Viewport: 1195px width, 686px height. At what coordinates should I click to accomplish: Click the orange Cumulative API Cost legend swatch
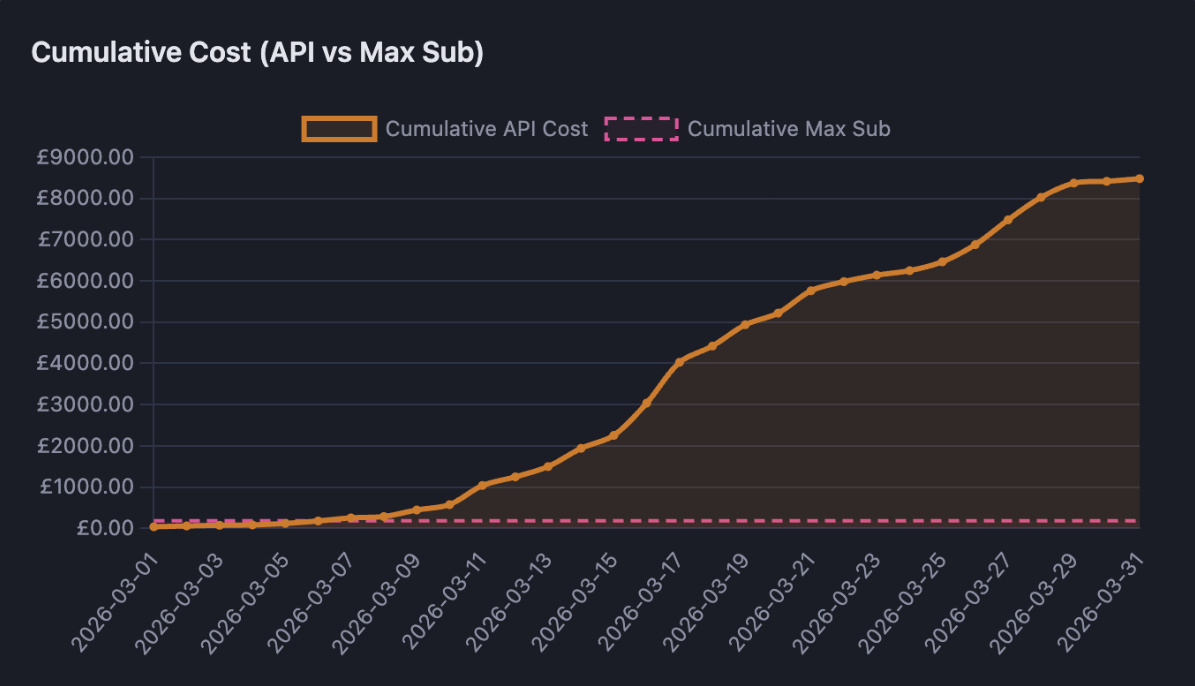pyautogui.click(x=339, y=129)
